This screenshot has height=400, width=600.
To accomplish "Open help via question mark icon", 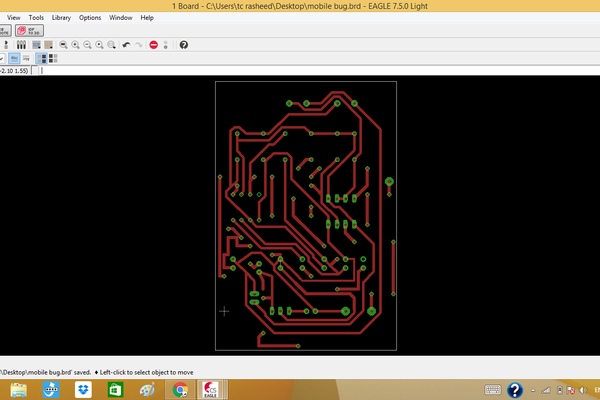I will 182,45.
